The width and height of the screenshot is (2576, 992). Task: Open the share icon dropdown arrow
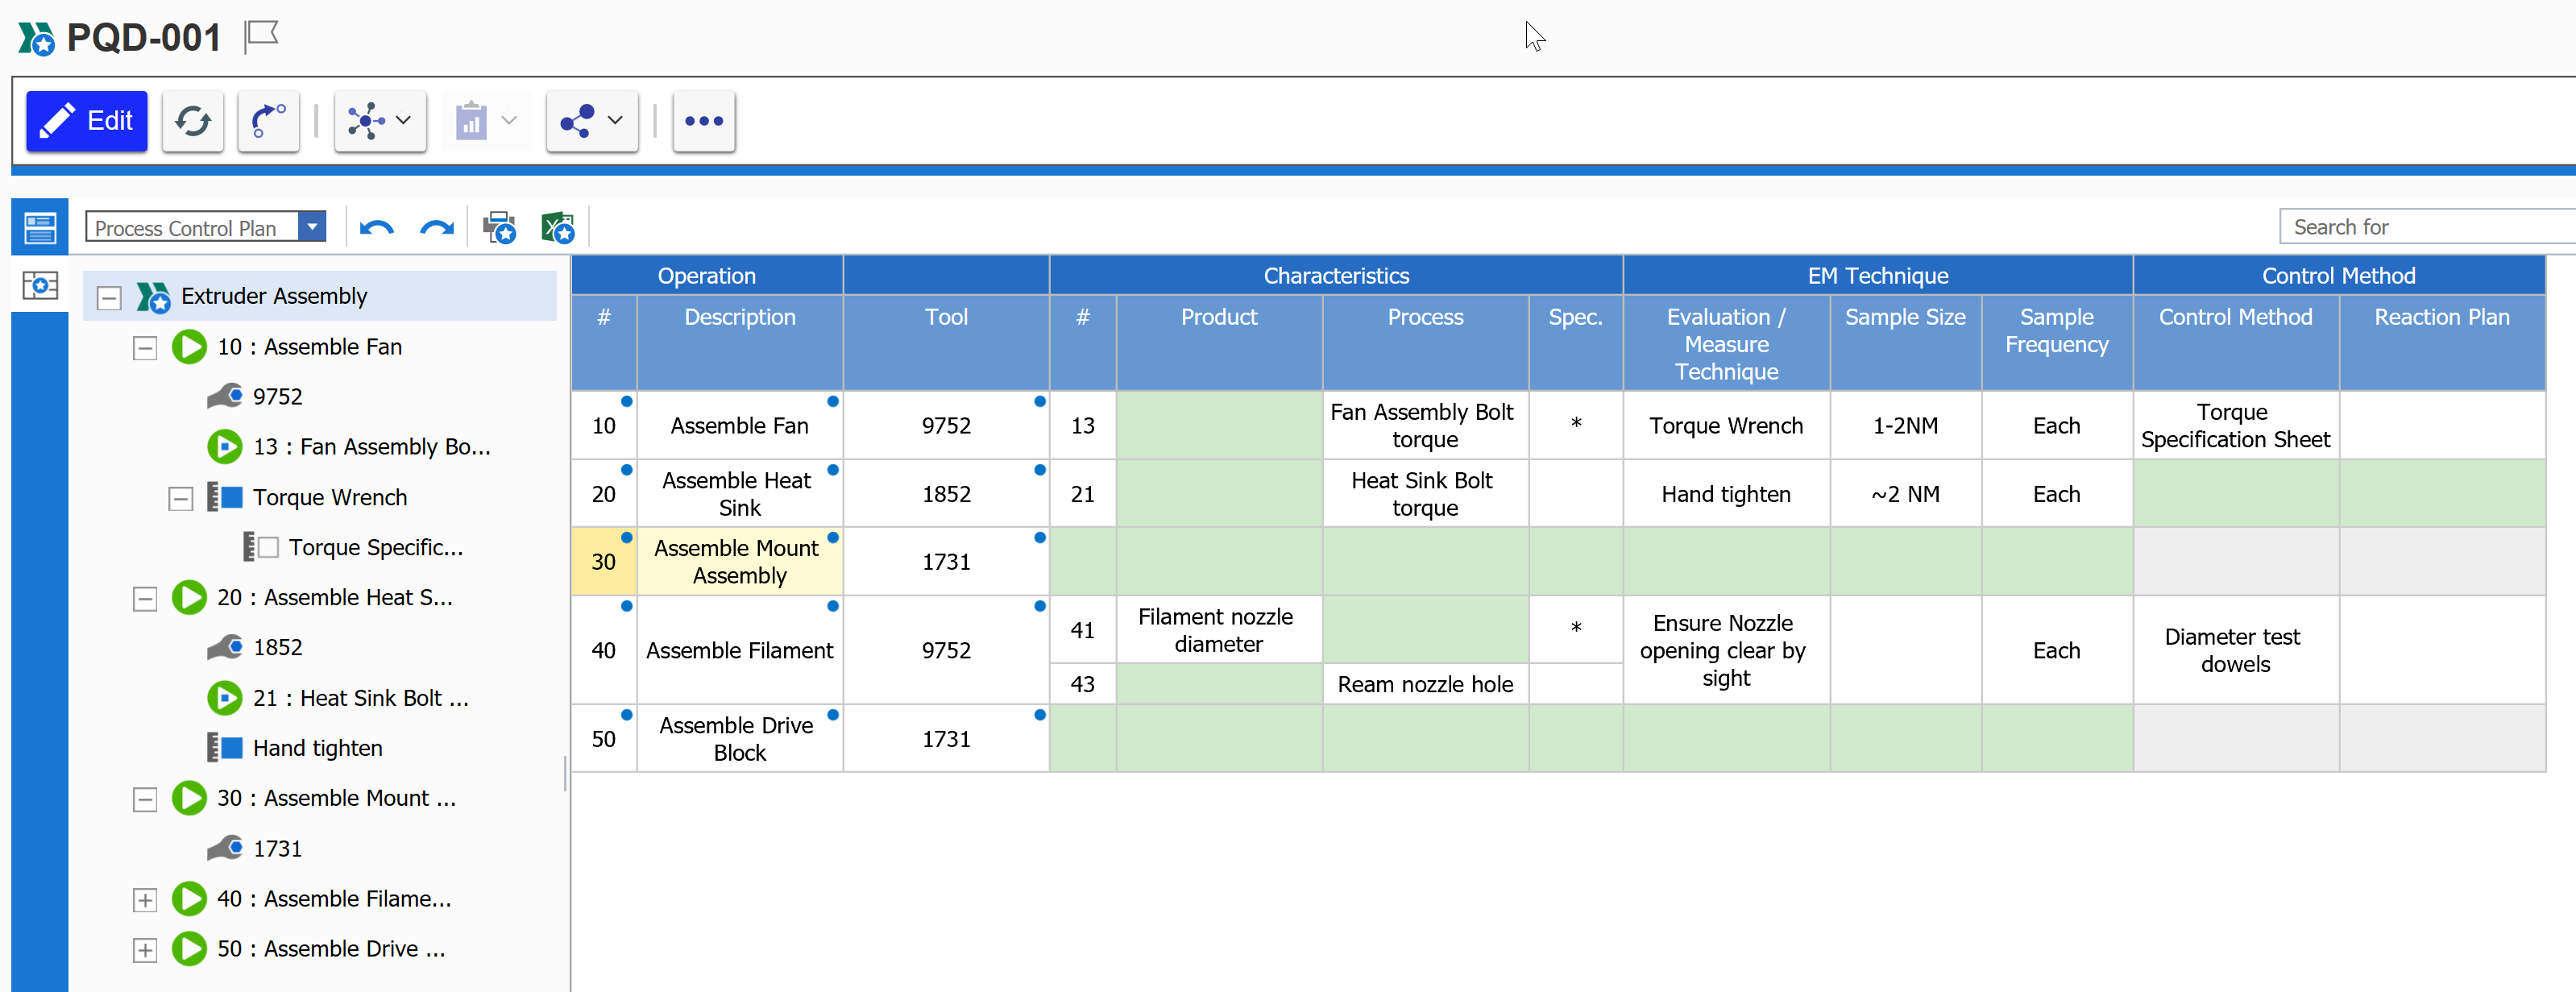click(x=615, y=121)
